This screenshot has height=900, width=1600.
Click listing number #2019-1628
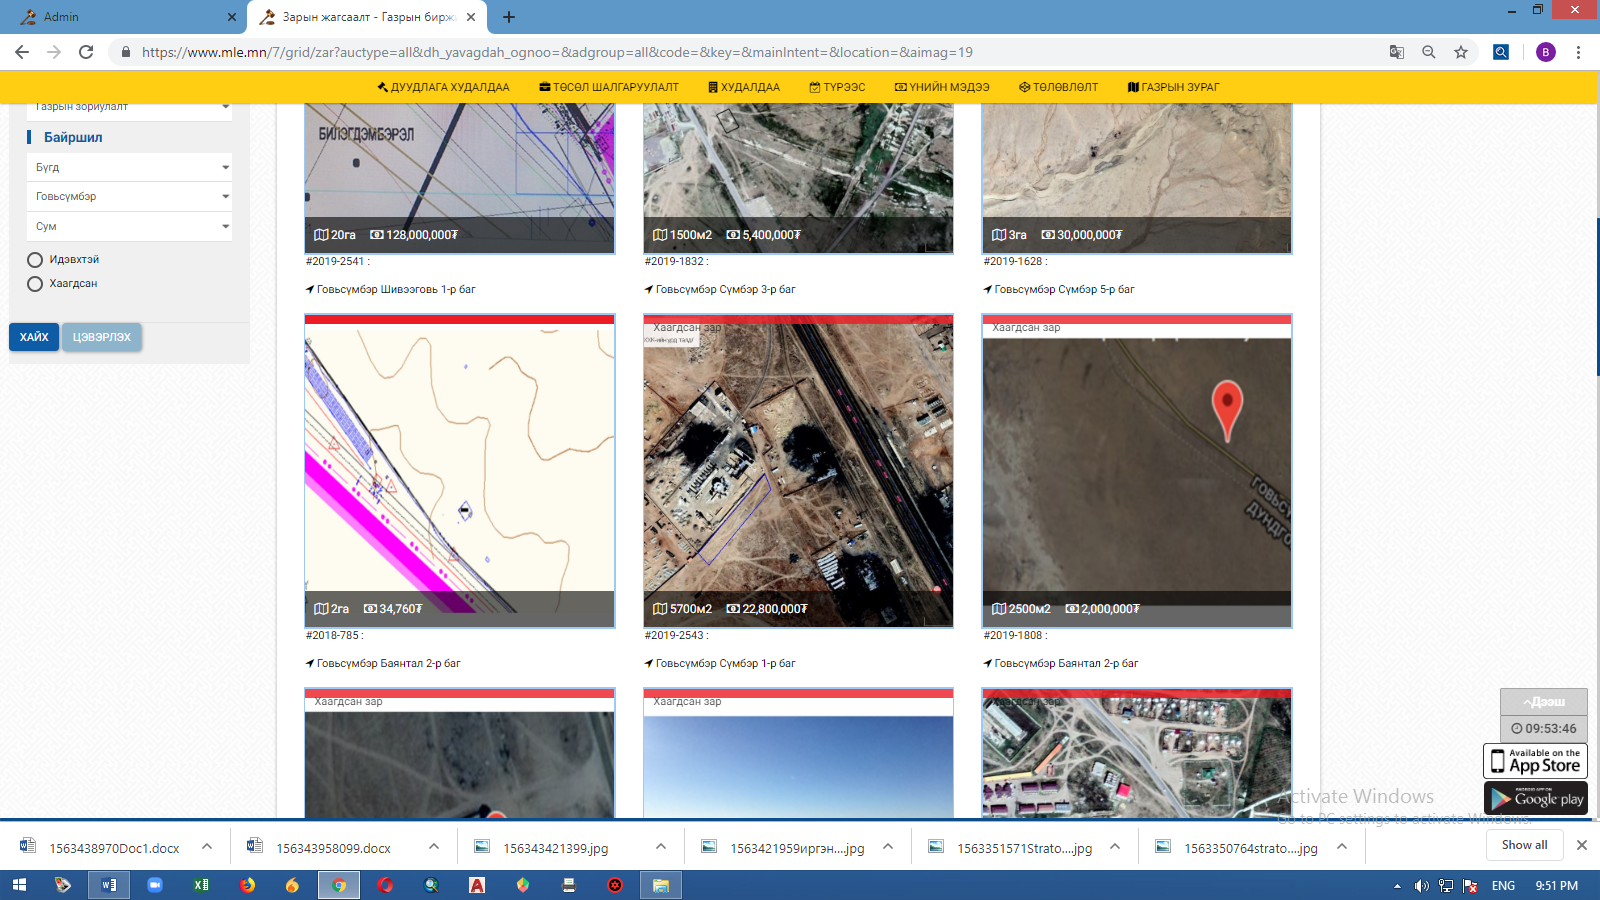click(1013, 262)
